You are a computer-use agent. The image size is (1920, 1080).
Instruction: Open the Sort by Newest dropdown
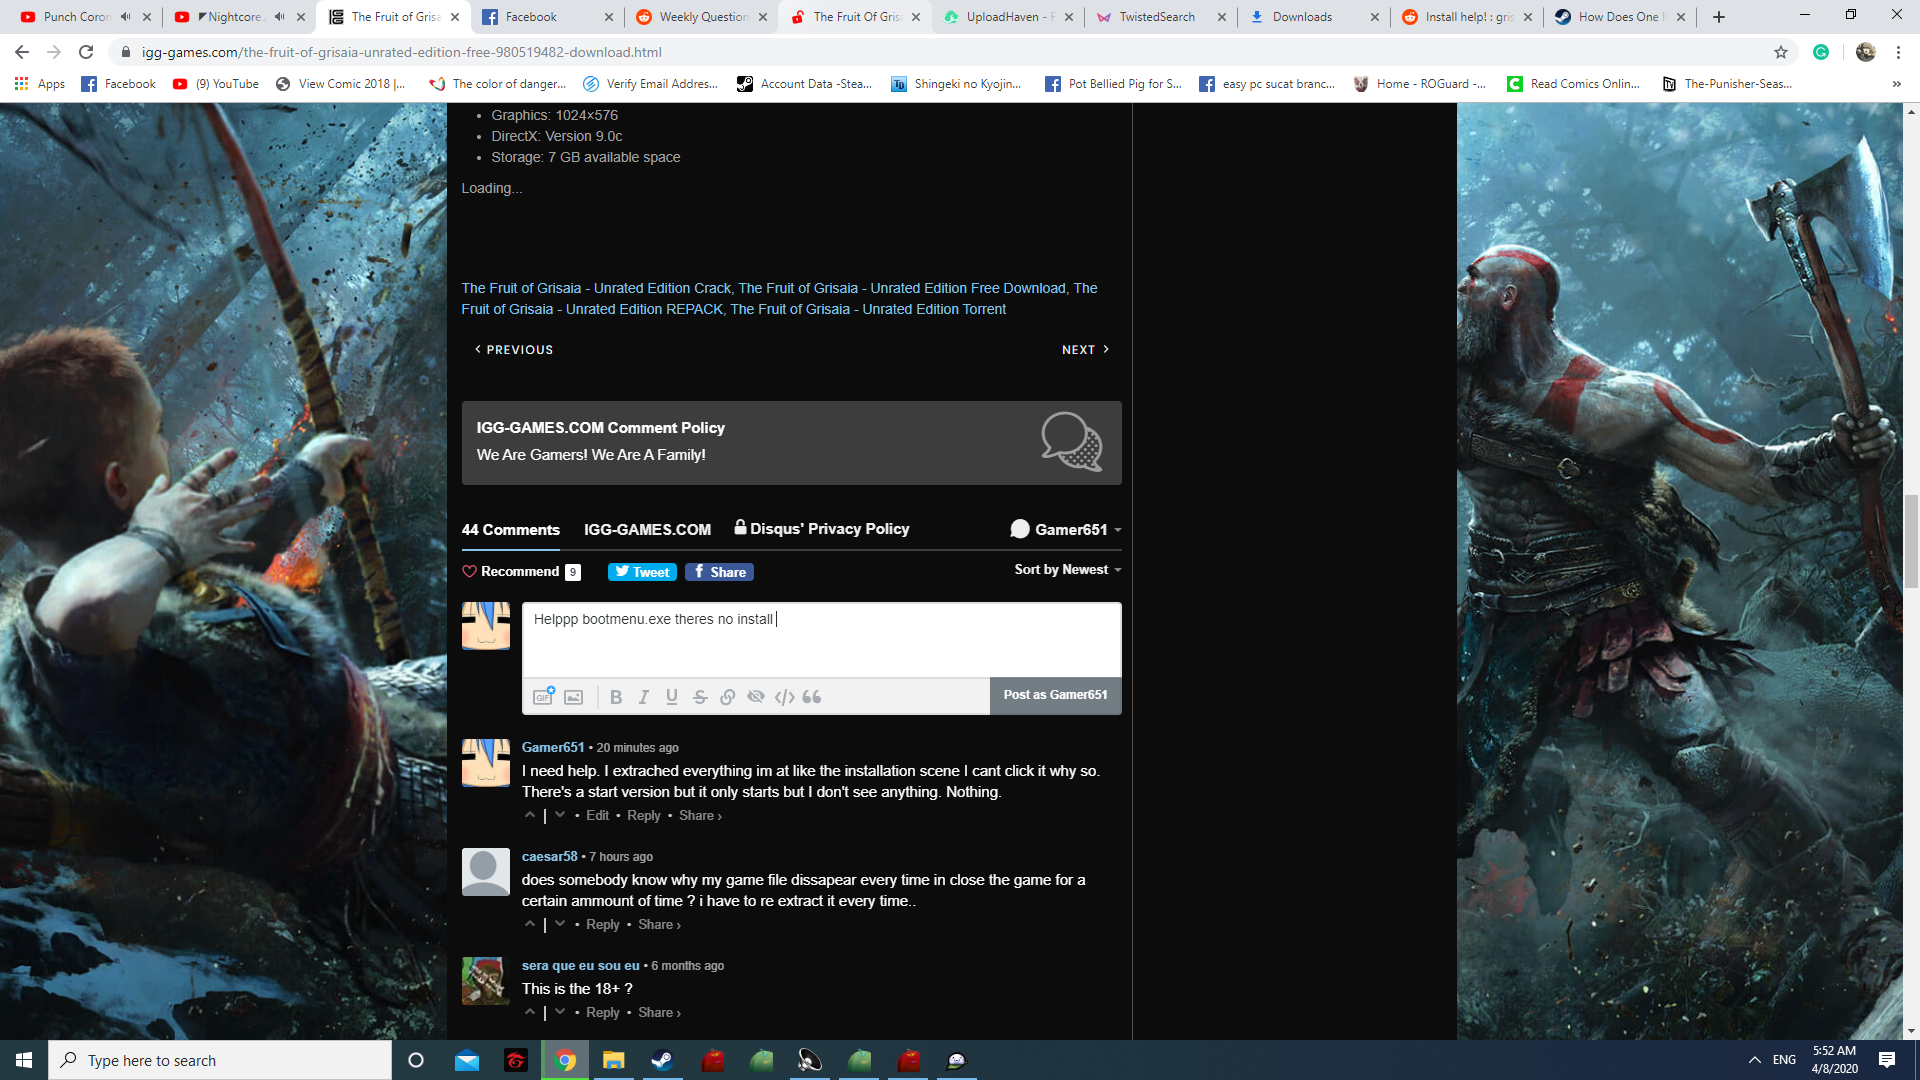1068,570
